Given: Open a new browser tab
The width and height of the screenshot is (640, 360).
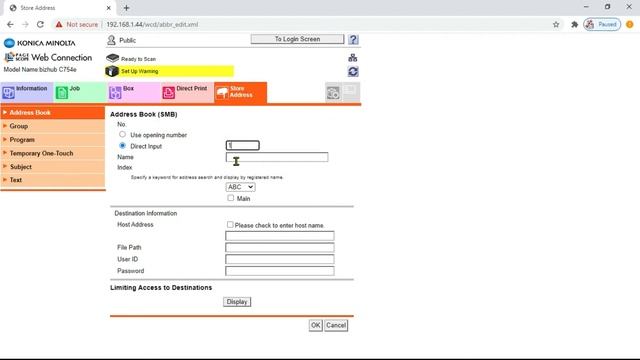Looking at the screenshot, I should [127, 8].
